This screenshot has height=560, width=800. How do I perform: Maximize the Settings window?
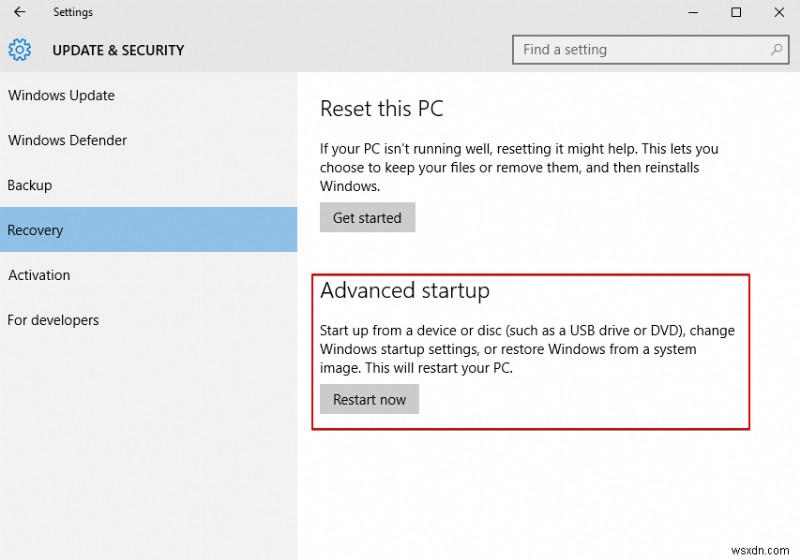pos(736,12)
